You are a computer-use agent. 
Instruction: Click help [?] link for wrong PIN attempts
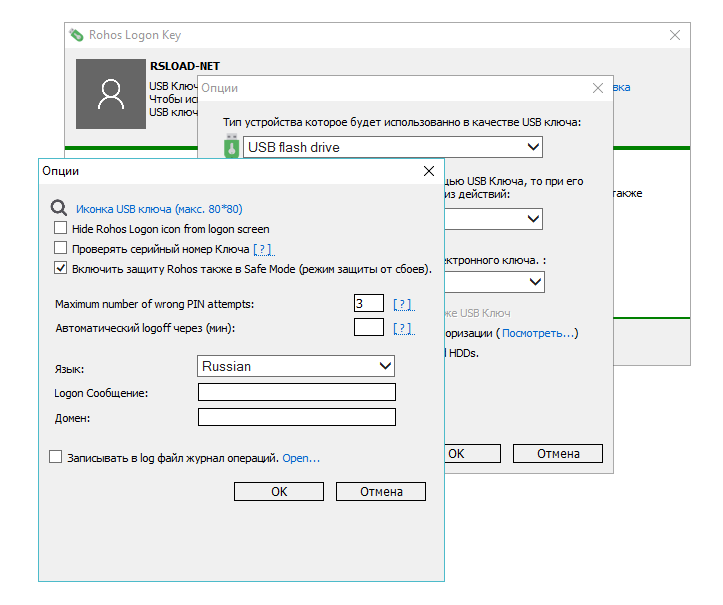(x=404, y=304)
